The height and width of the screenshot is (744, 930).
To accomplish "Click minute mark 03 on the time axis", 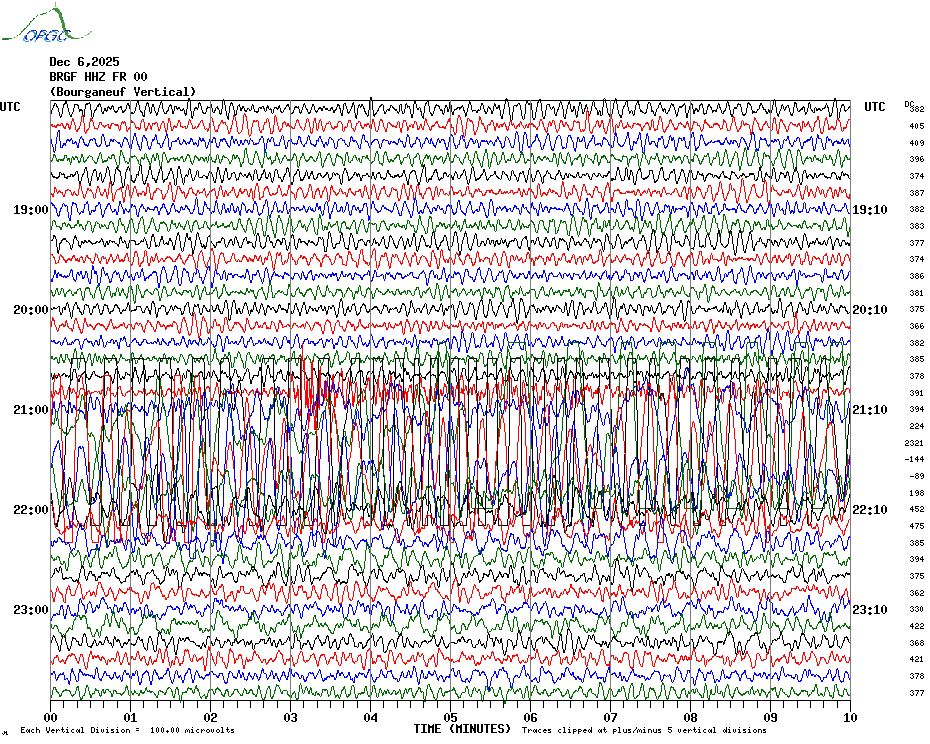I will coord(291,717).
